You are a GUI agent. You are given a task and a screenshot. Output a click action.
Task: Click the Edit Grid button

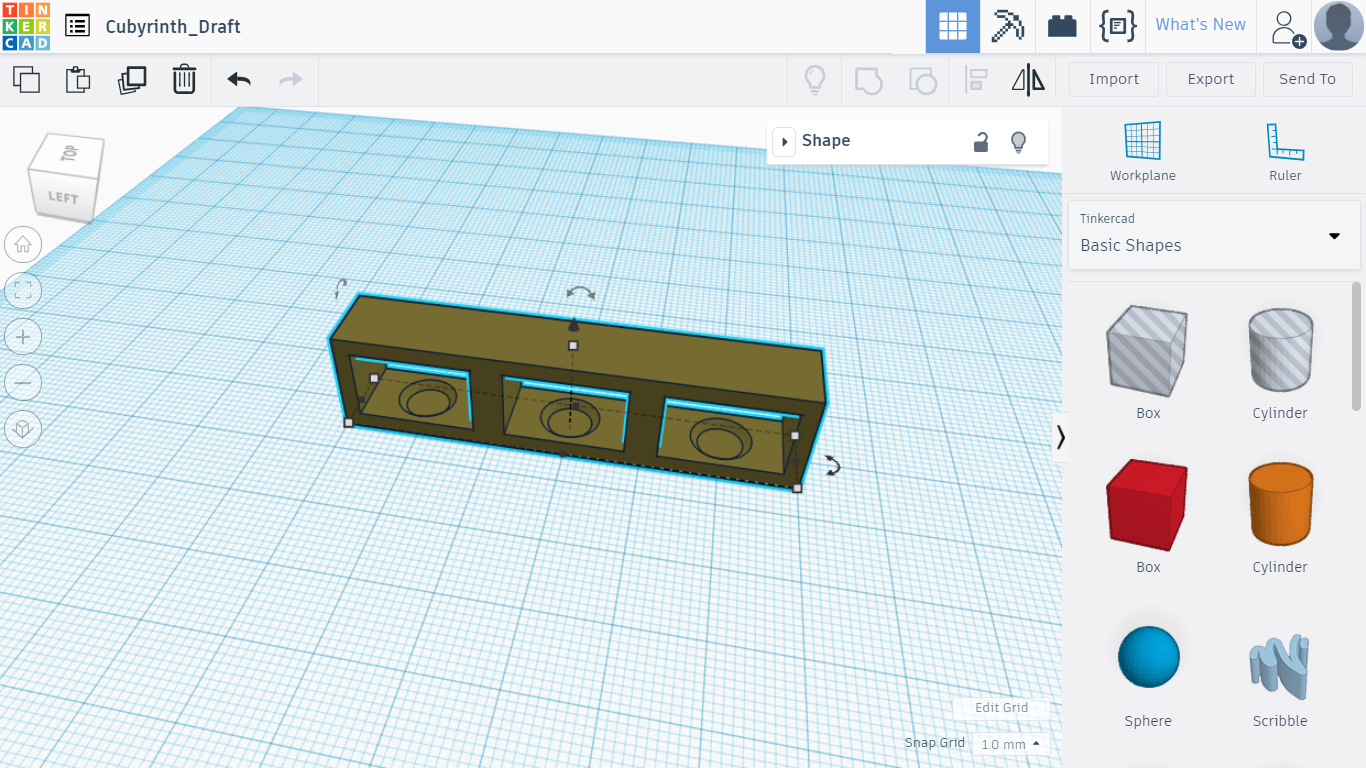tap(1001, 708)
